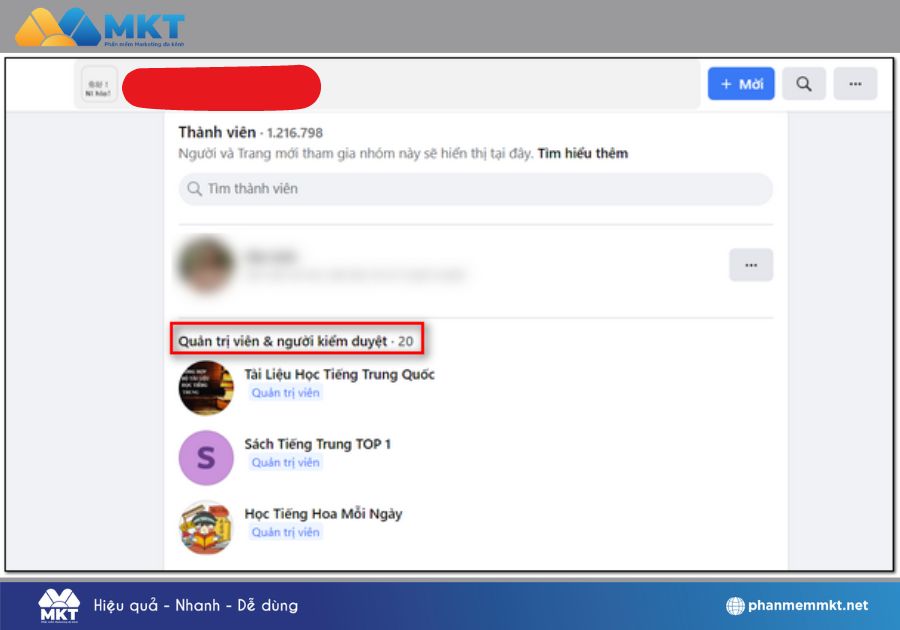The height and width of the screenshot is (630, 900).
Task: Click 'Quản trị viên & người kiểm duyệt · 20' heading
Action: pos(296,341)
